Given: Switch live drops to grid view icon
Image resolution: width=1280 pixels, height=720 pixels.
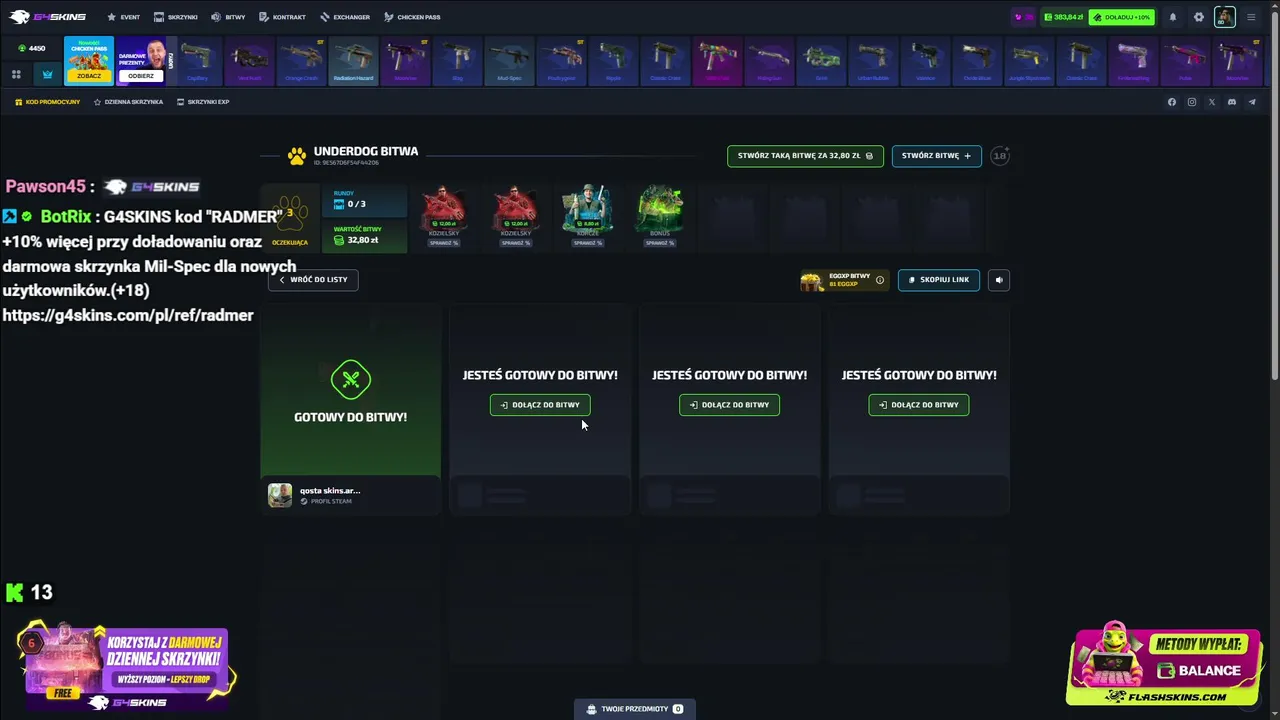Looking at the screenshot, I should [16, 74].
